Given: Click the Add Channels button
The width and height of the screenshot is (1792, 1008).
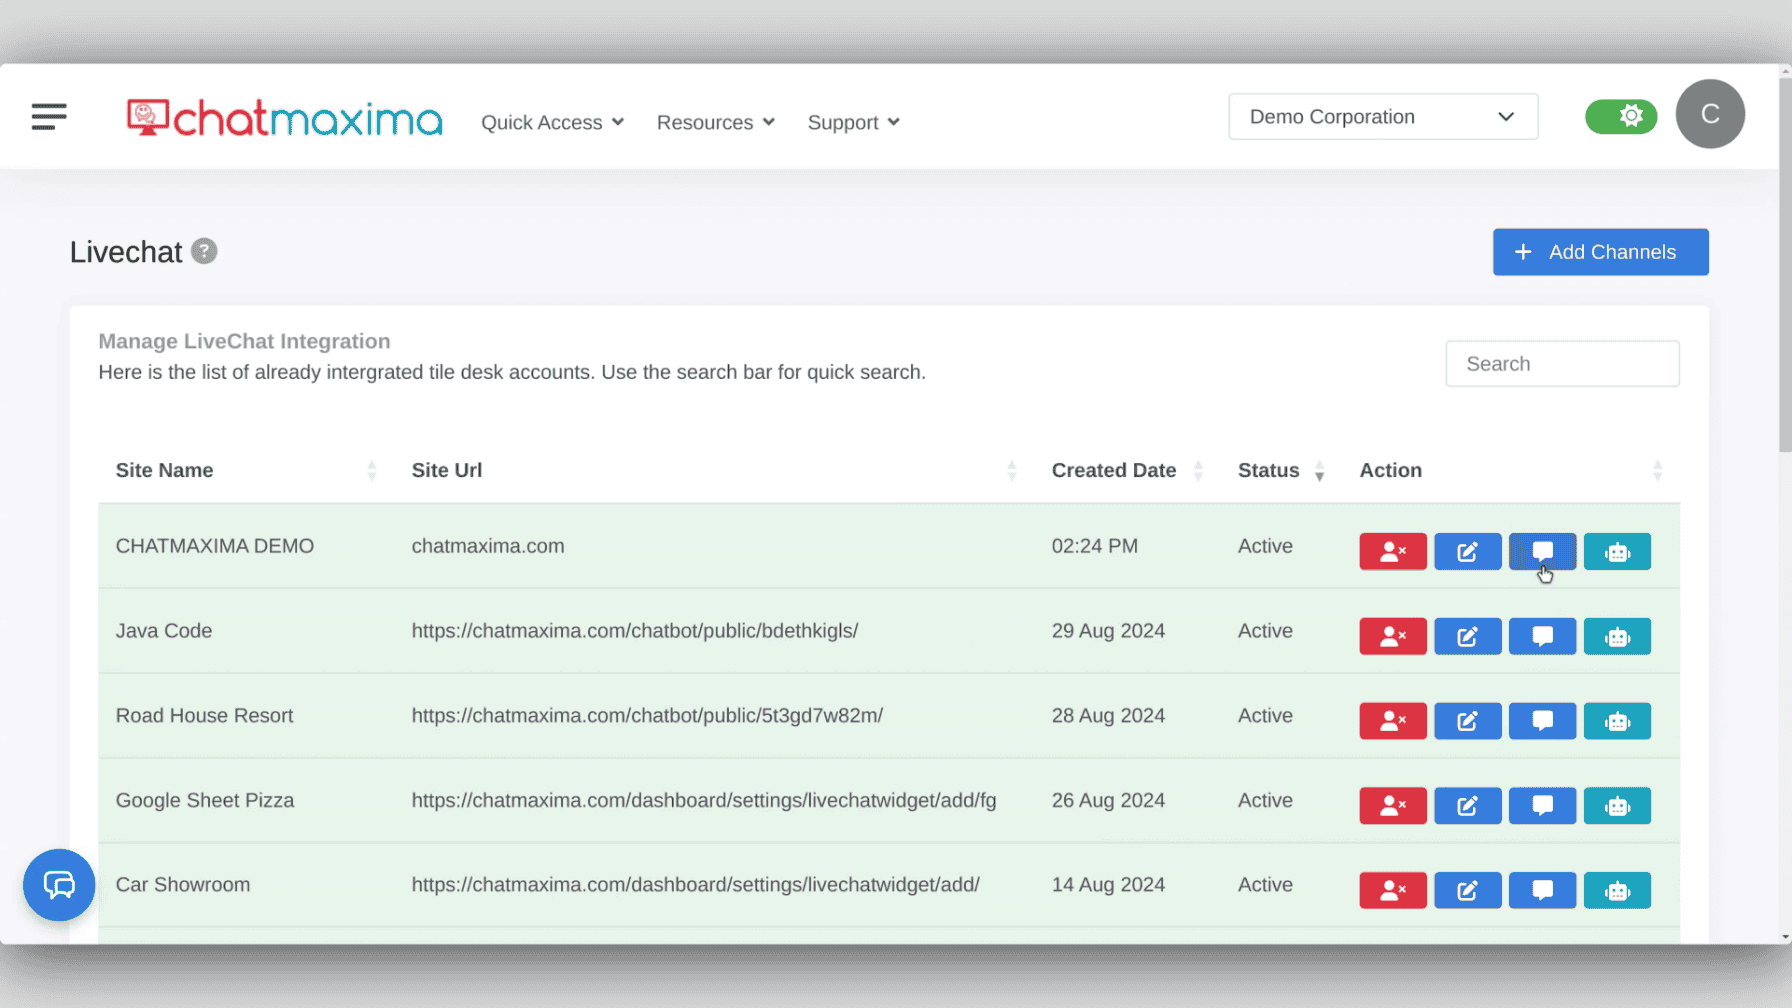Looking at the screenshot, I should pos(1600,252).
